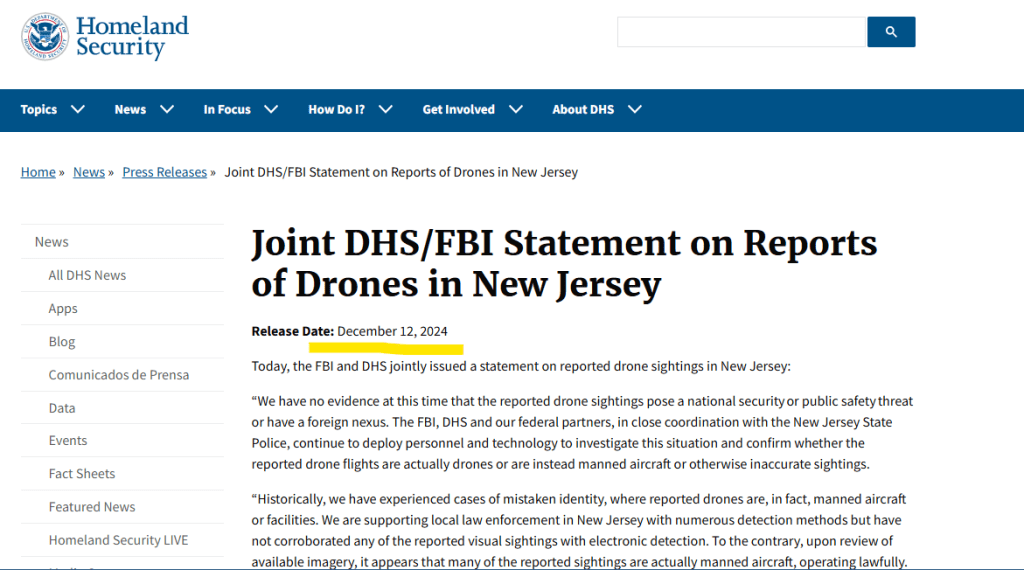1024x570 pixels.
Task: Click the Homeland Security wordmark text
Action: (132, 36)
